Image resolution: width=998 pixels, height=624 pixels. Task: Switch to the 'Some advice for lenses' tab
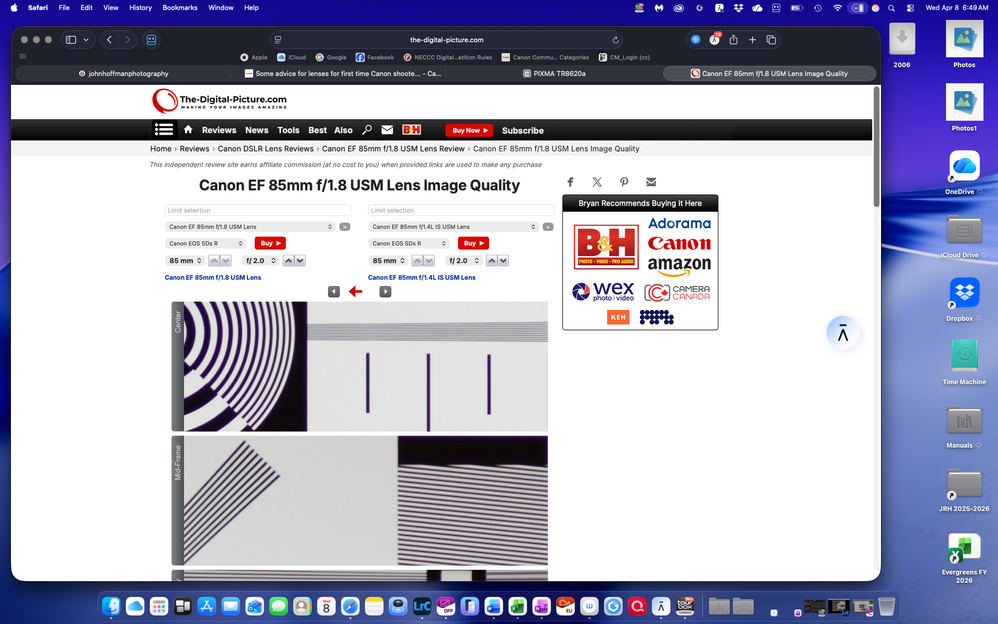tap(342, 74)
